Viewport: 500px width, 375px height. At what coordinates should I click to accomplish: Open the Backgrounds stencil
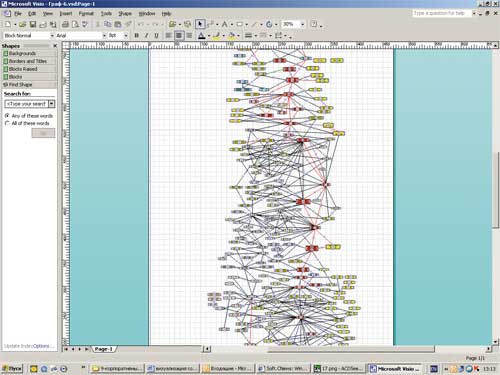[x=30, y=53]
